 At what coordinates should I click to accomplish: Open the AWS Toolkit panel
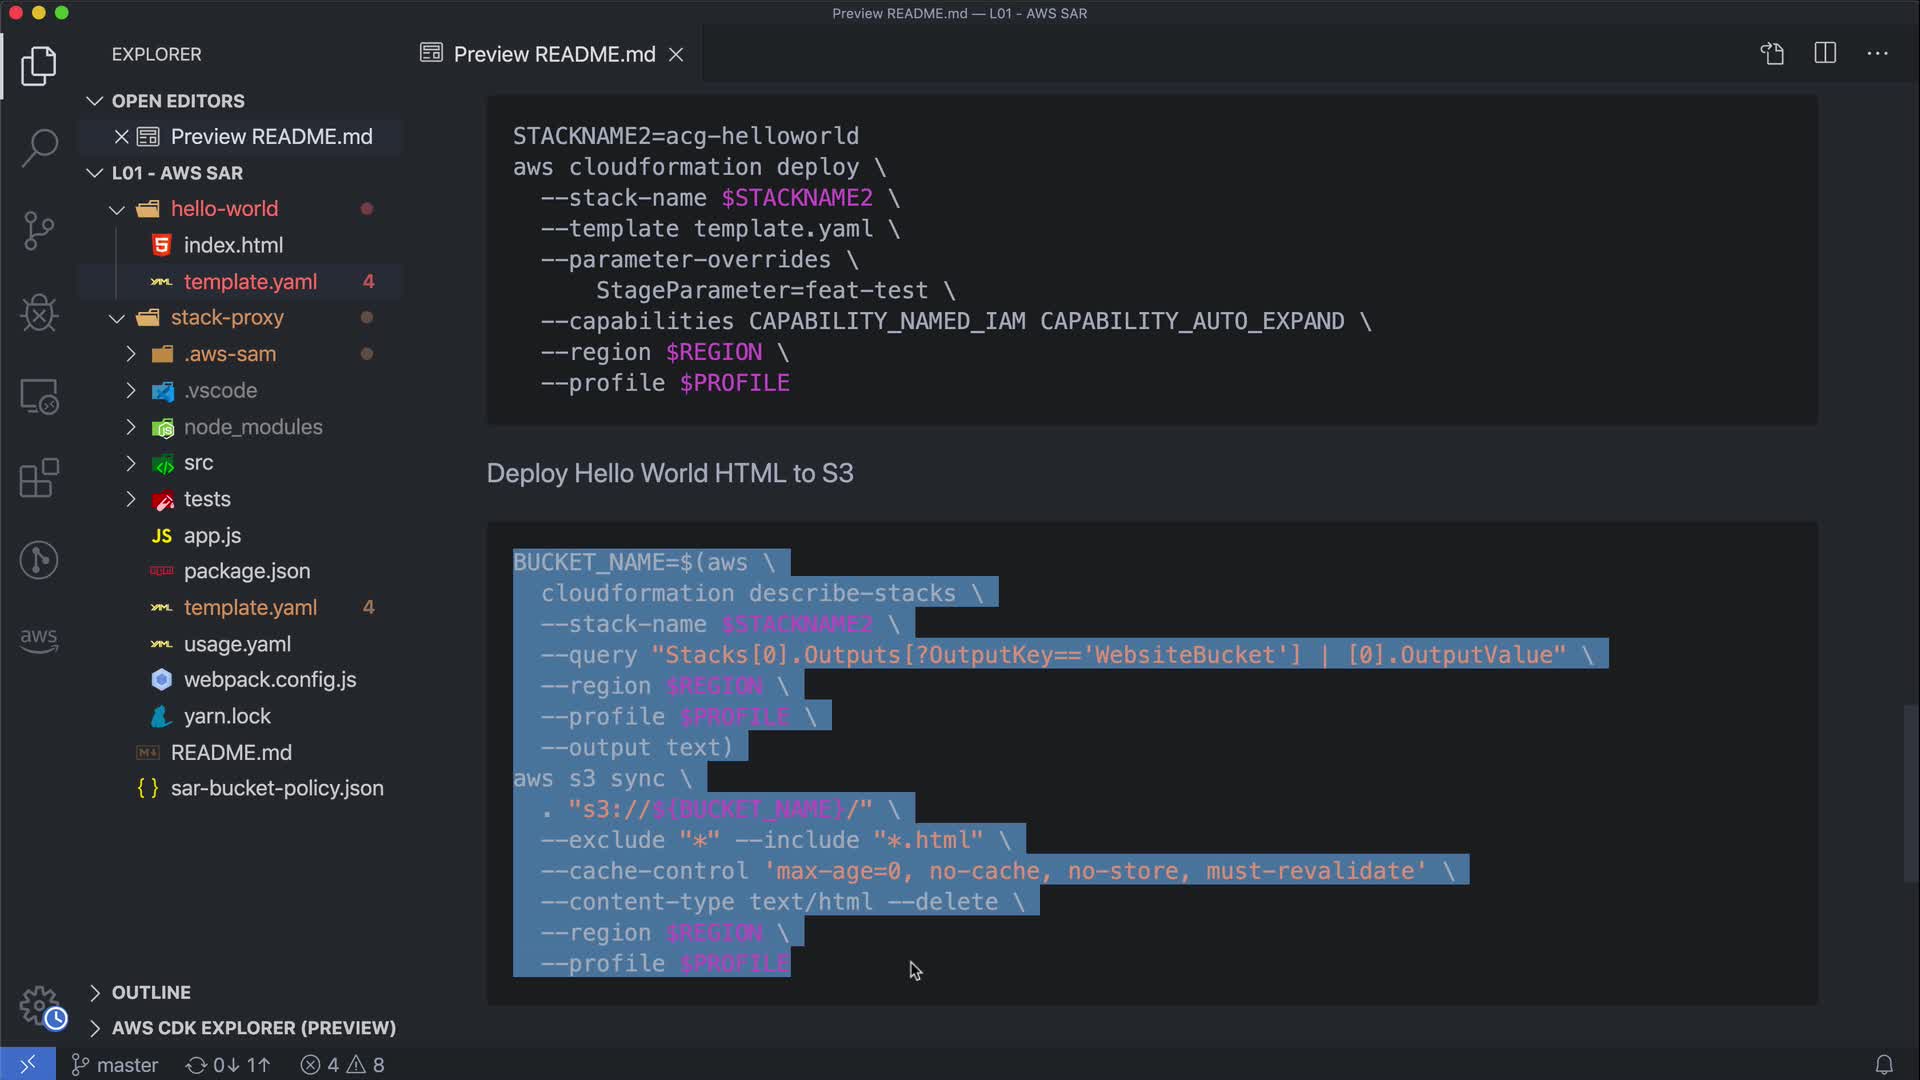coord(39,639)
